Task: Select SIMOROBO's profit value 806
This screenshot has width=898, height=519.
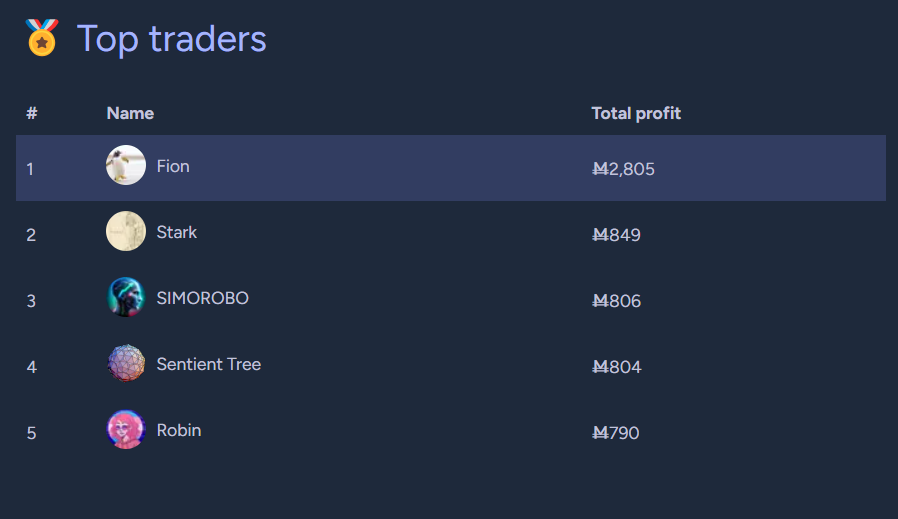Action: pos(616,301)
